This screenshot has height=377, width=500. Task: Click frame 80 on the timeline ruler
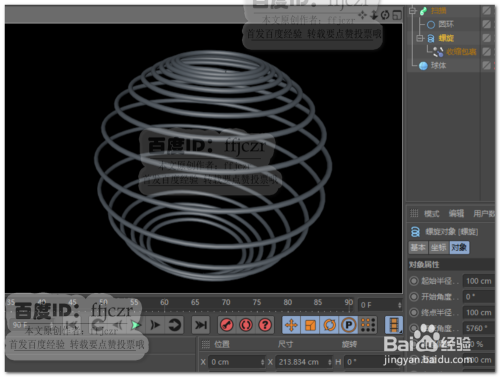[288, 302]
